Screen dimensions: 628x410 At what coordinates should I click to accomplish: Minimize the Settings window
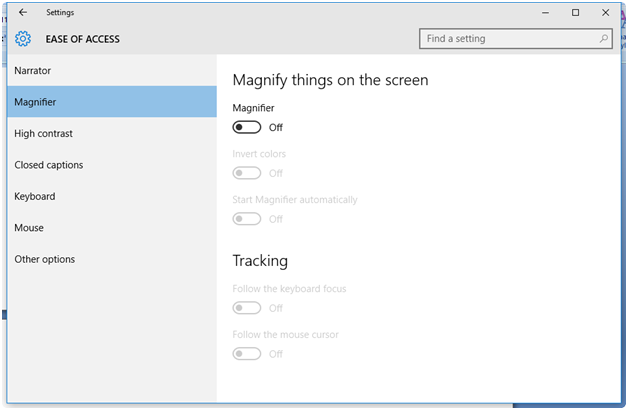coord(546,13)
